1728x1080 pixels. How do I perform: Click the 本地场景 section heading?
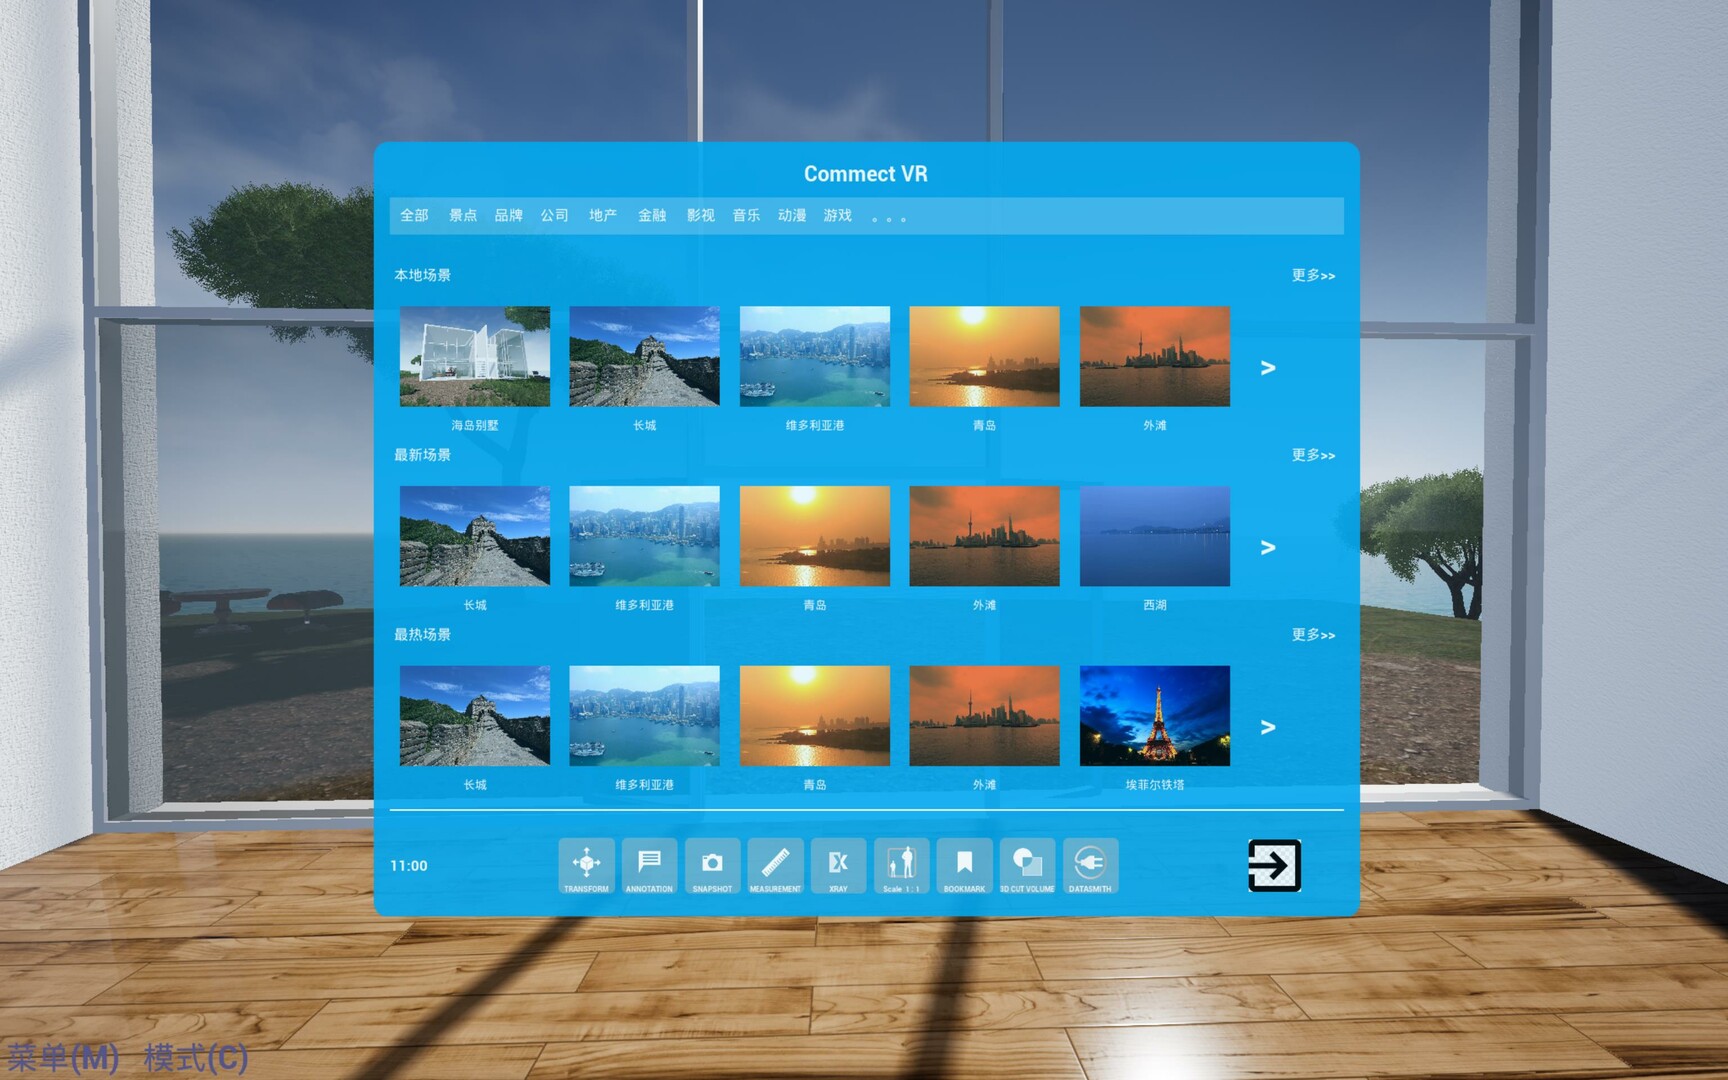pyautogui.click(x=422, y=275)
